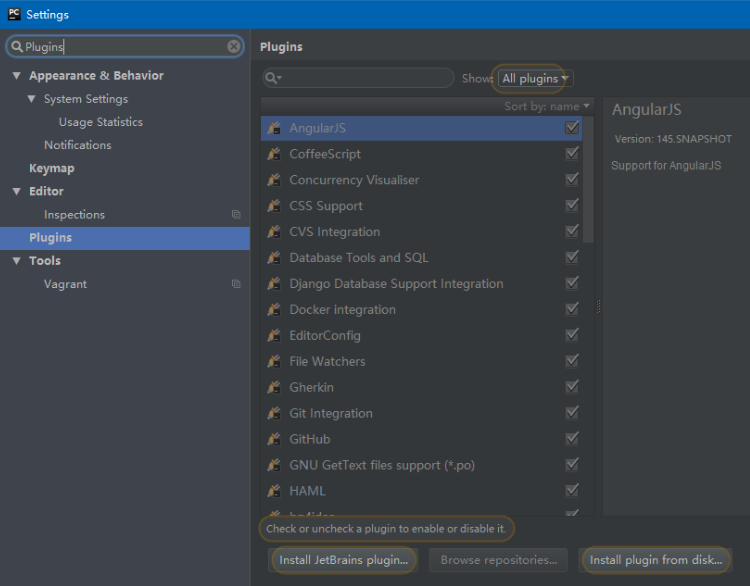This screenshot has width=750, height=586.
Task: Click the File Watchers plugin icon
Action: [274, 361]
